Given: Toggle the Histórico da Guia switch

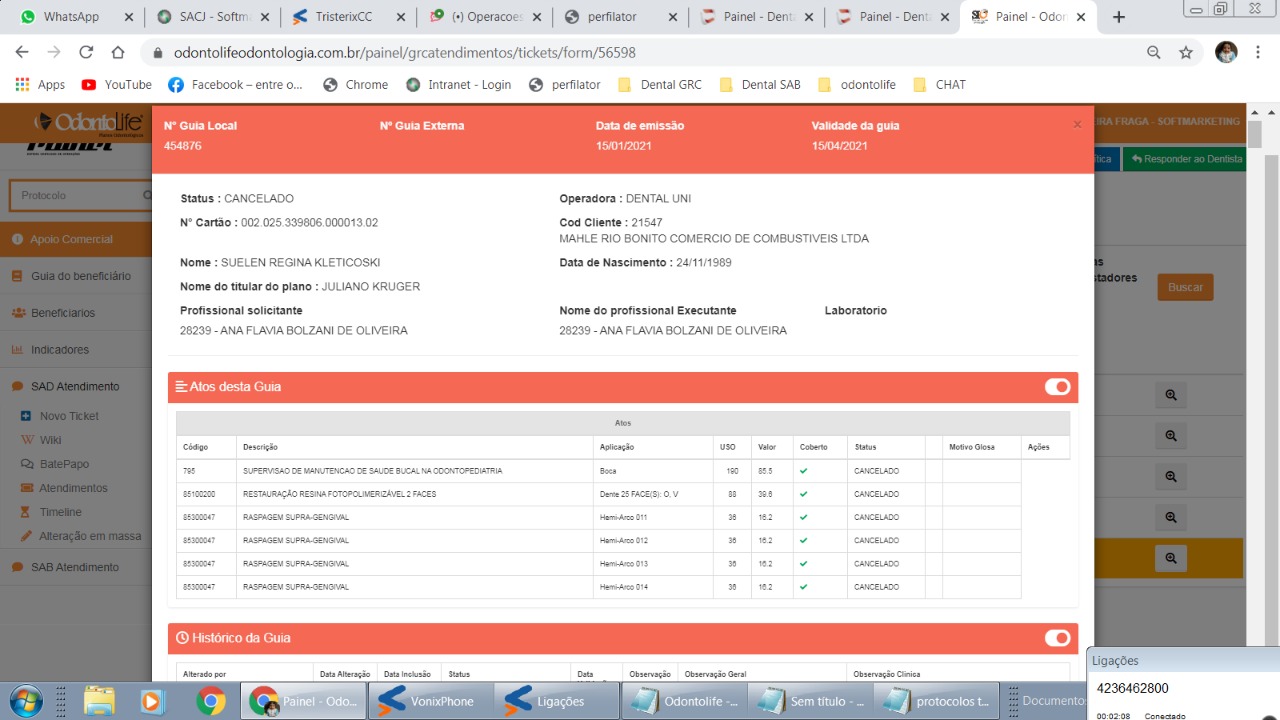Looking at the screenshot, I should 1057,638.
